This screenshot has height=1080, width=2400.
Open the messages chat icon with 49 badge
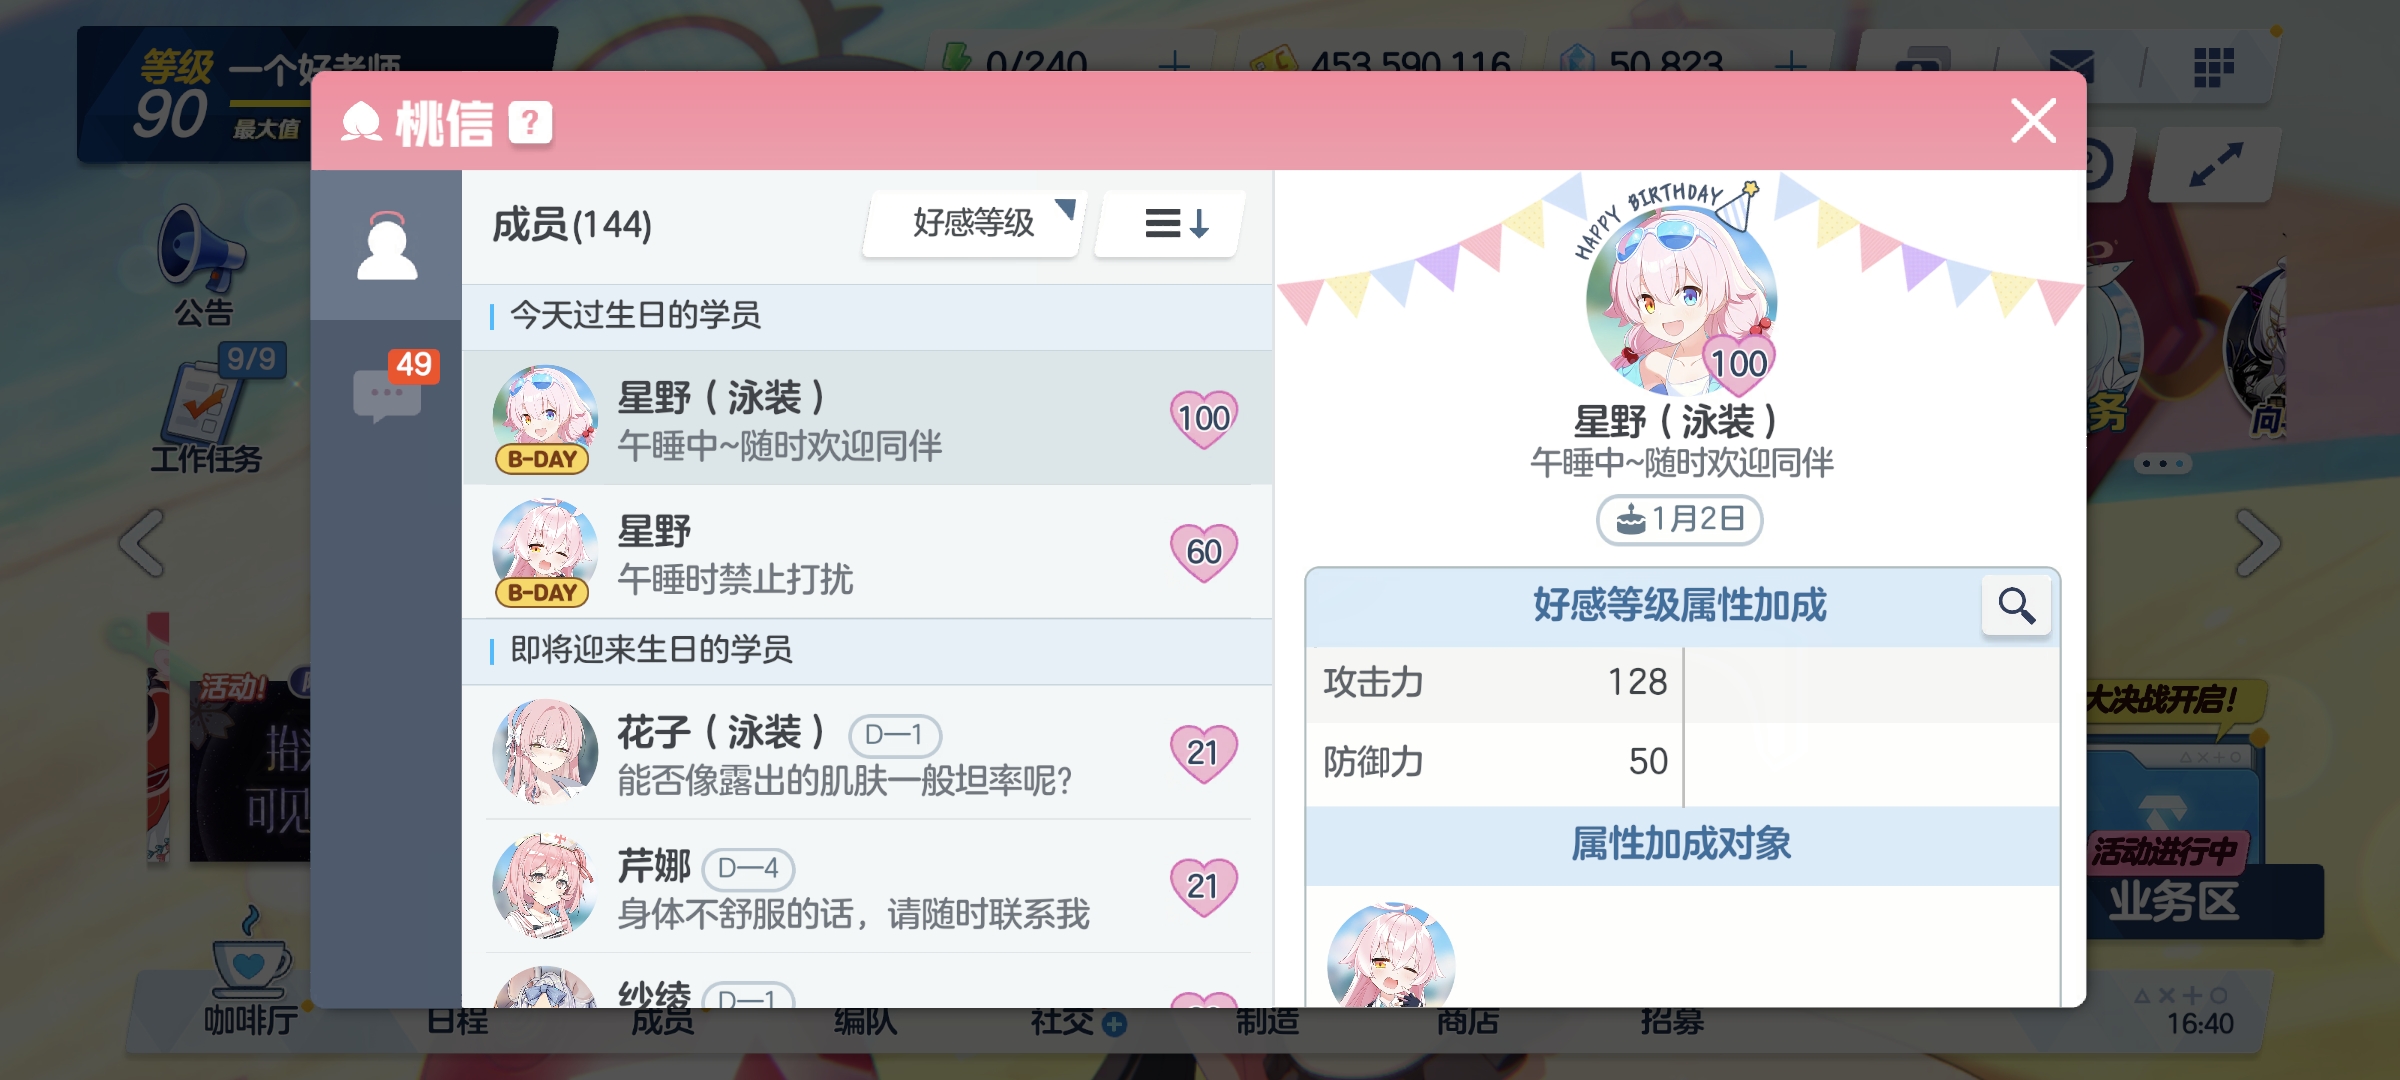(388, 392)
